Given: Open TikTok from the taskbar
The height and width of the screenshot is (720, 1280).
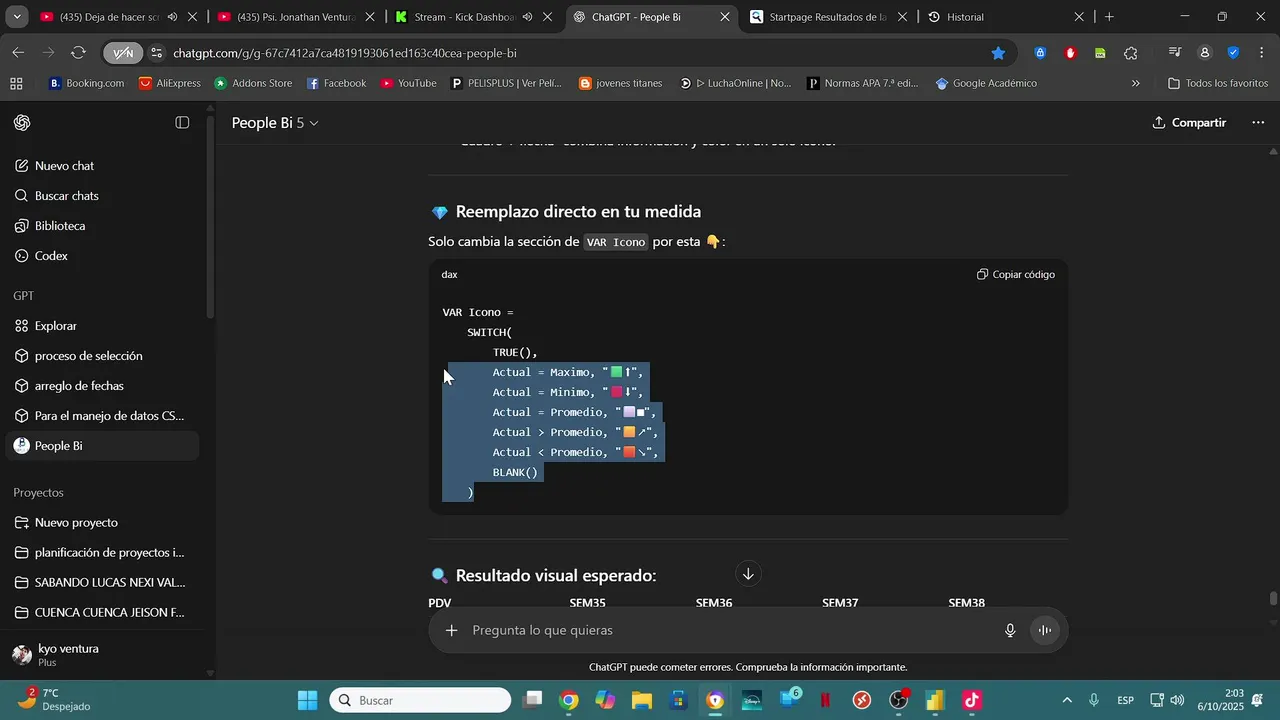Looking at the screenshot, I should (x=971, y=700).
